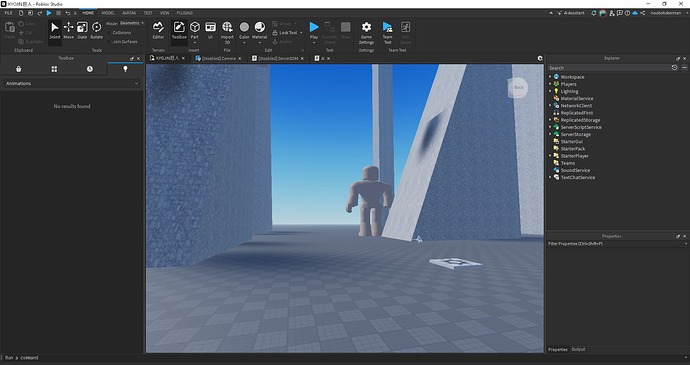Insert a Part from the ribbon
This screenshot has height=365, width=690.
(x=195, y=30)
